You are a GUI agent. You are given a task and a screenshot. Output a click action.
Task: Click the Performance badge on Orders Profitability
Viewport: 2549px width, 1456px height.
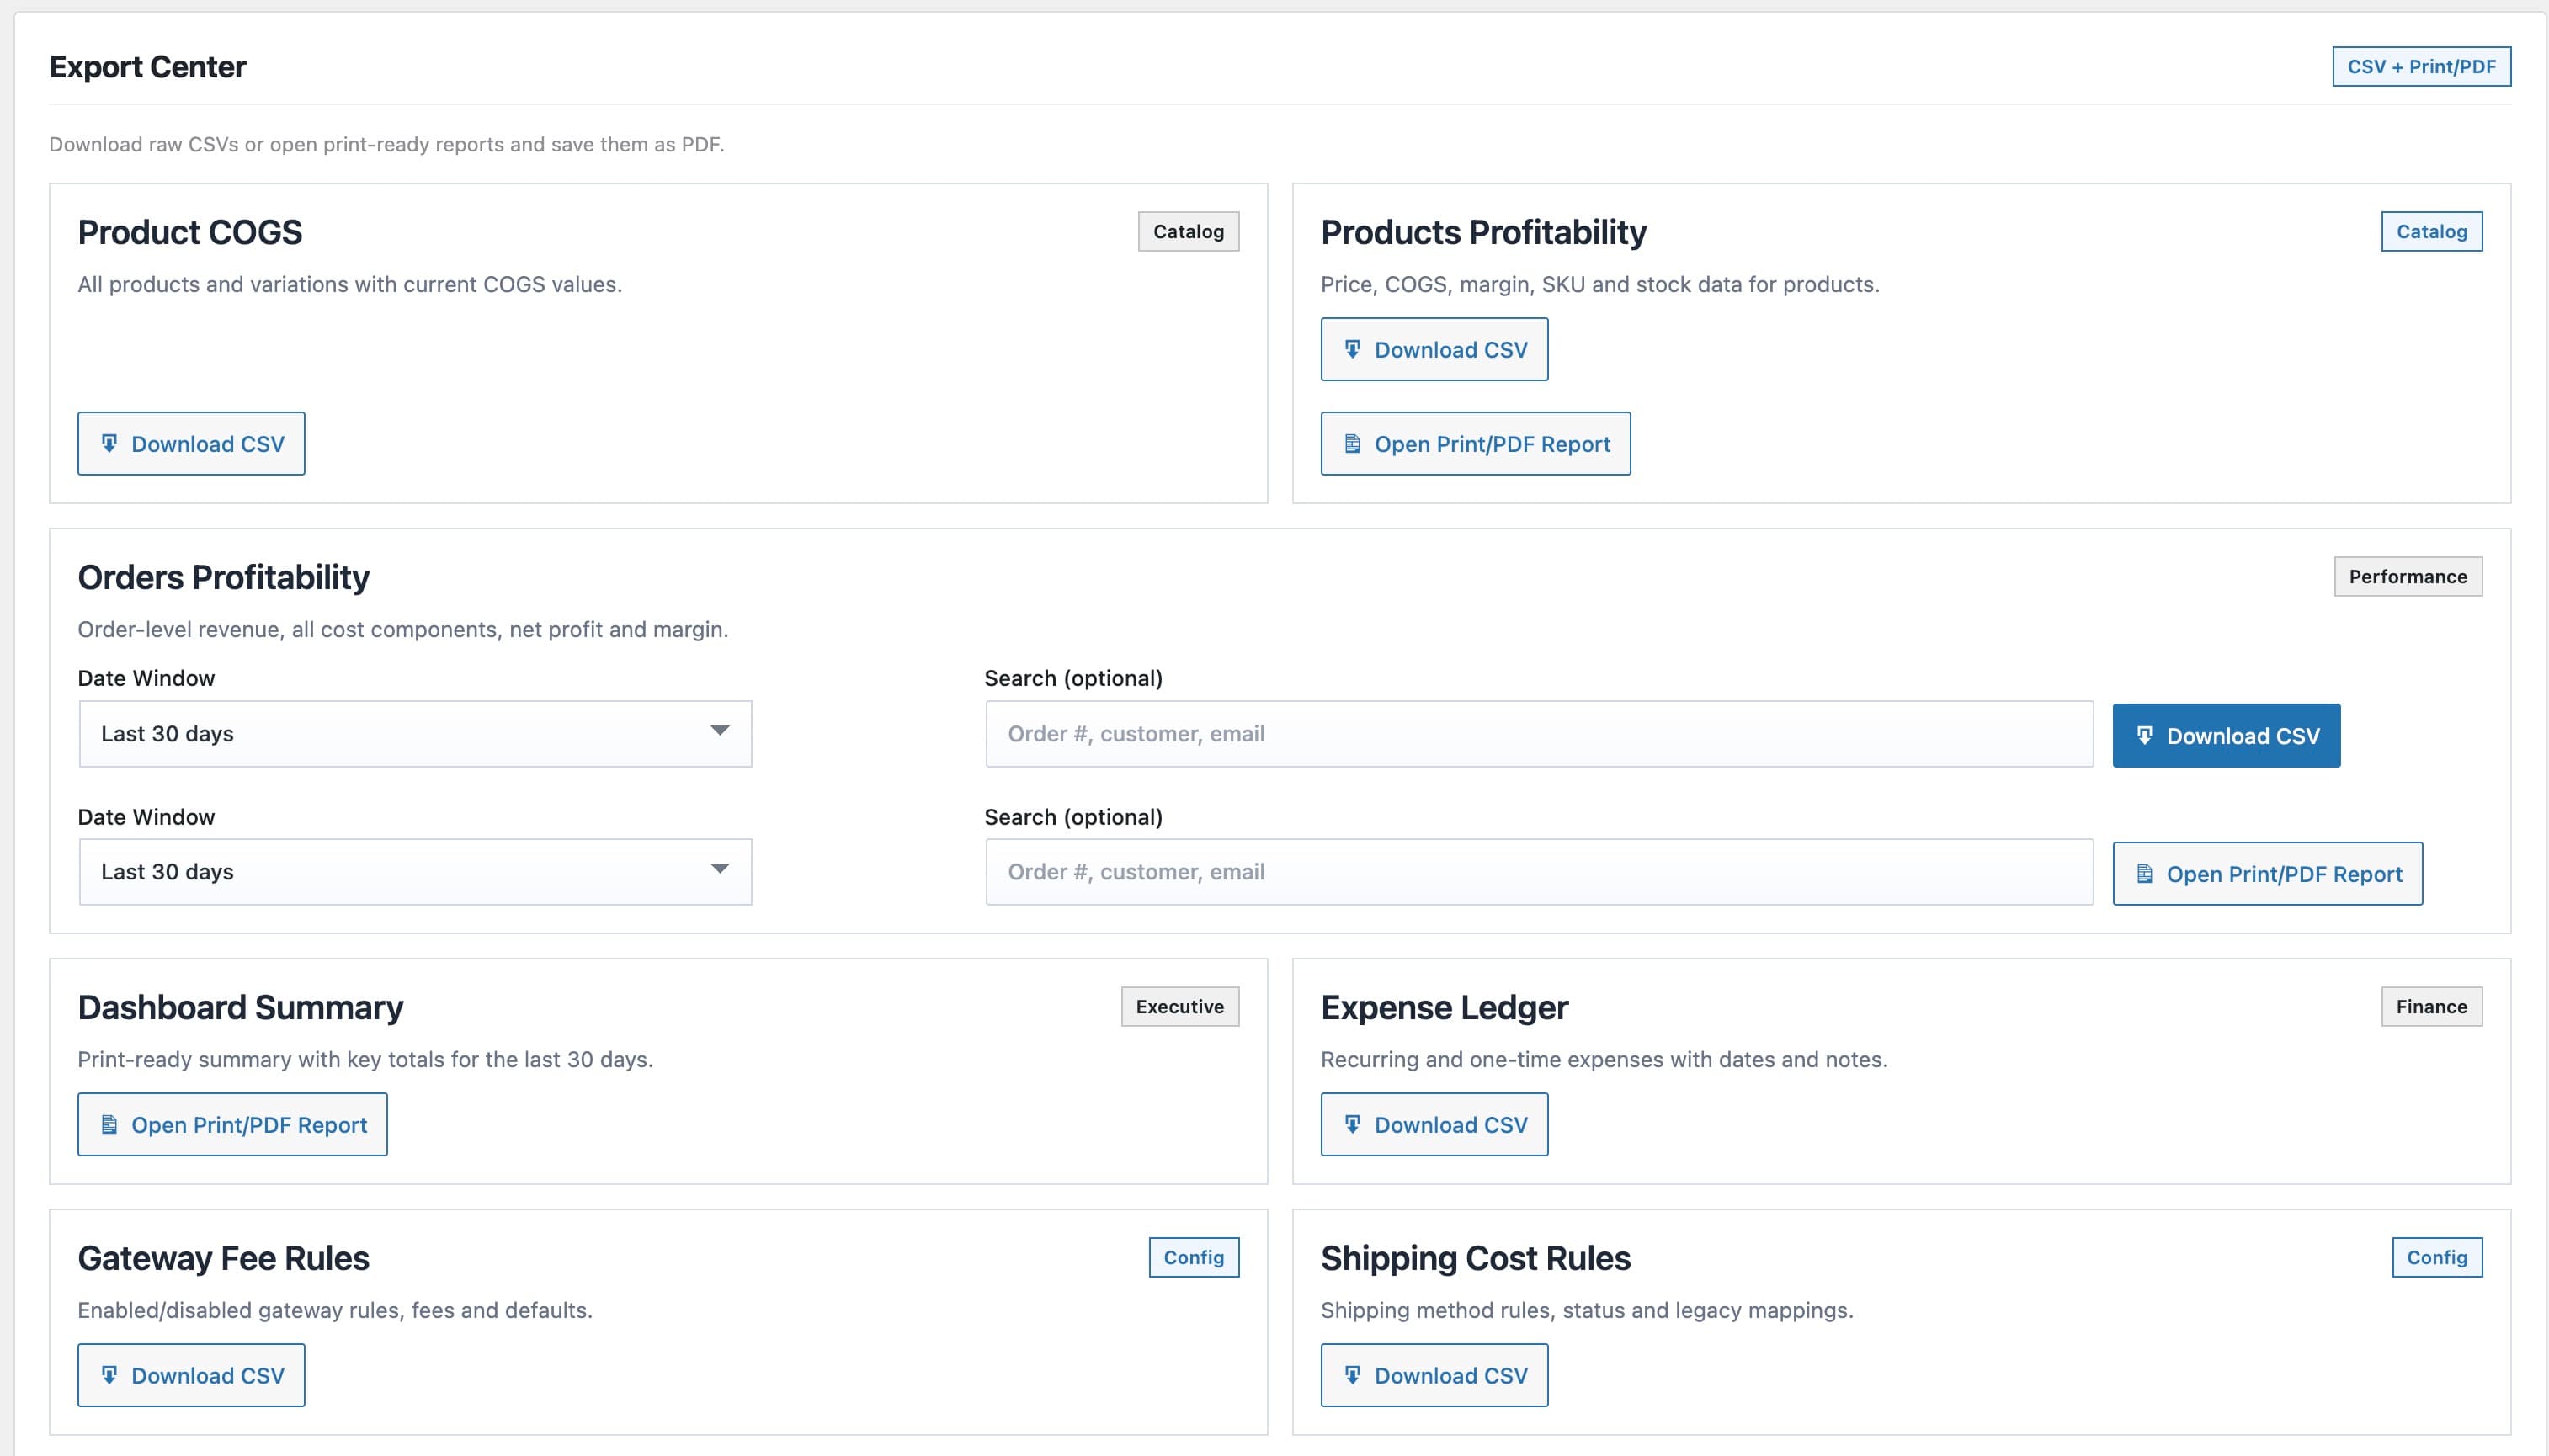[x=2407, y=576]
